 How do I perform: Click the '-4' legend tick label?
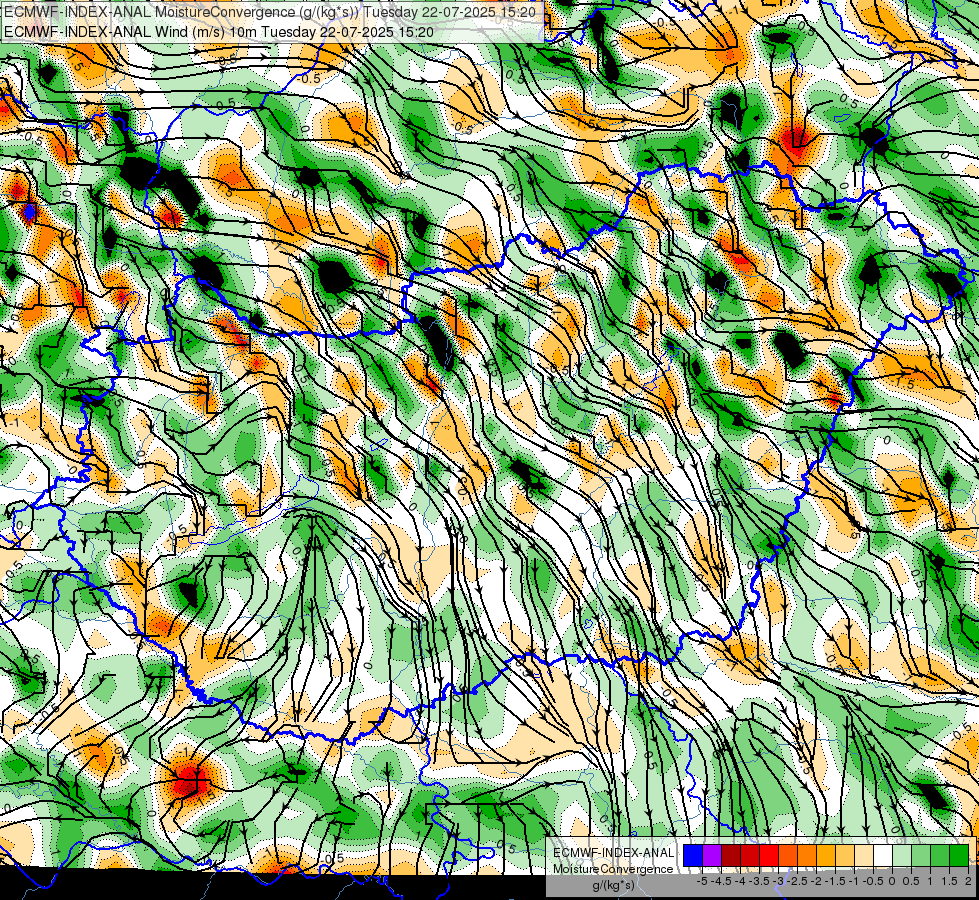(740, 881)
